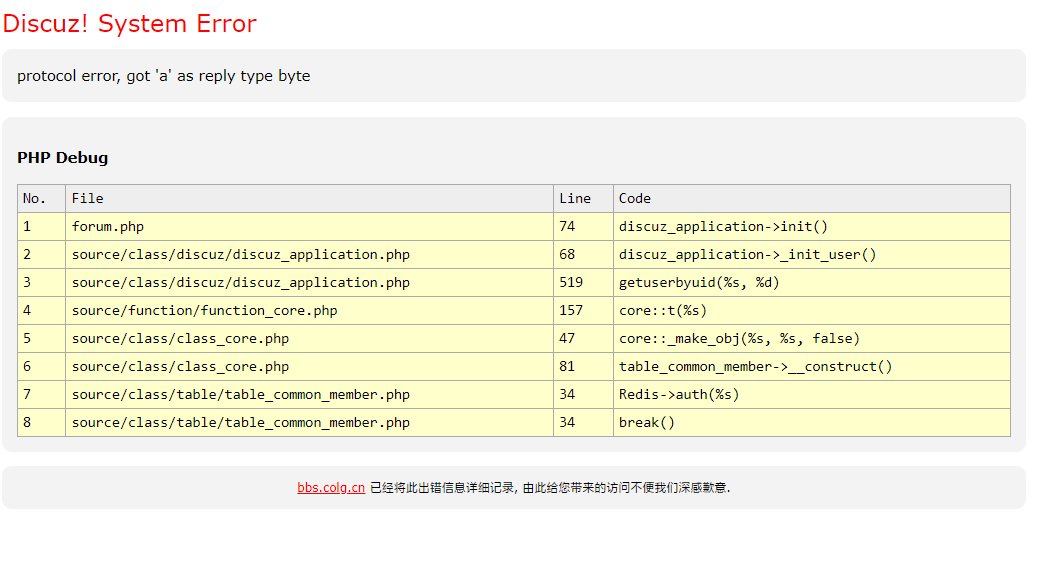
Task: Click row number "7" in the No. column
Action: coord(41,394)
